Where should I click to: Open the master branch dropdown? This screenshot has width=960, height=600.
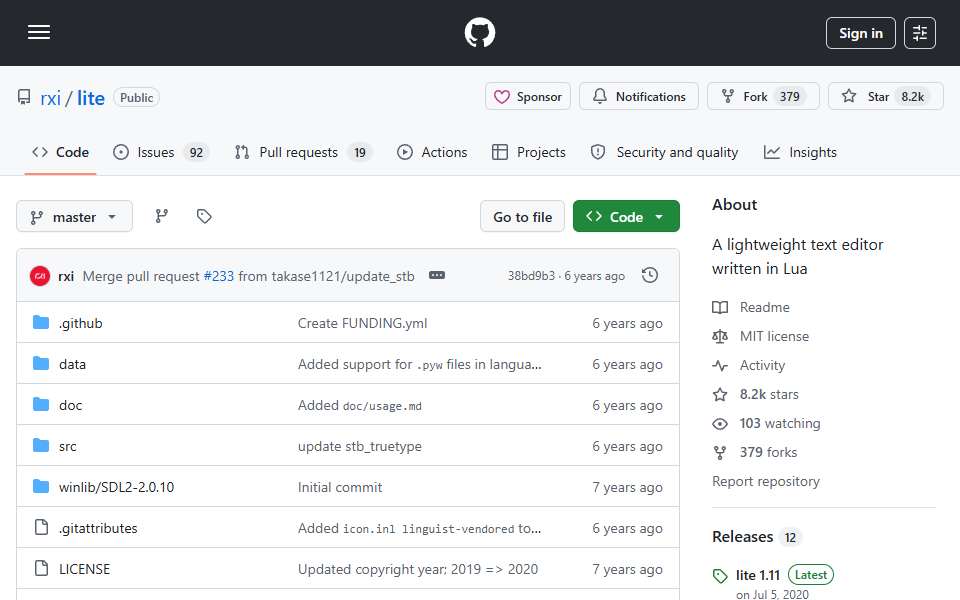click(x=74, y=216)
